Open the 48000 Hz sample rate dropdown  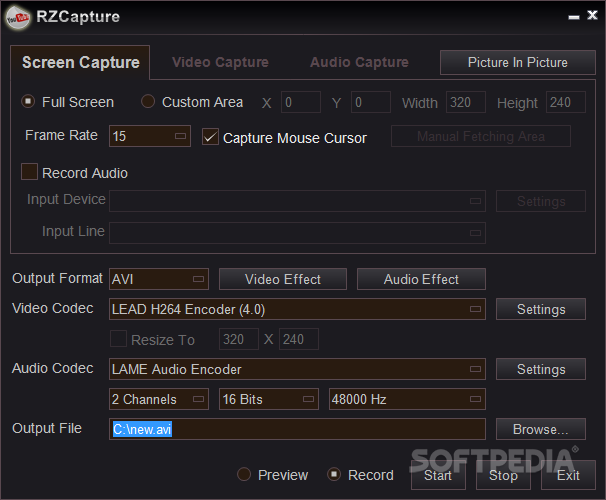click(407, 399)
